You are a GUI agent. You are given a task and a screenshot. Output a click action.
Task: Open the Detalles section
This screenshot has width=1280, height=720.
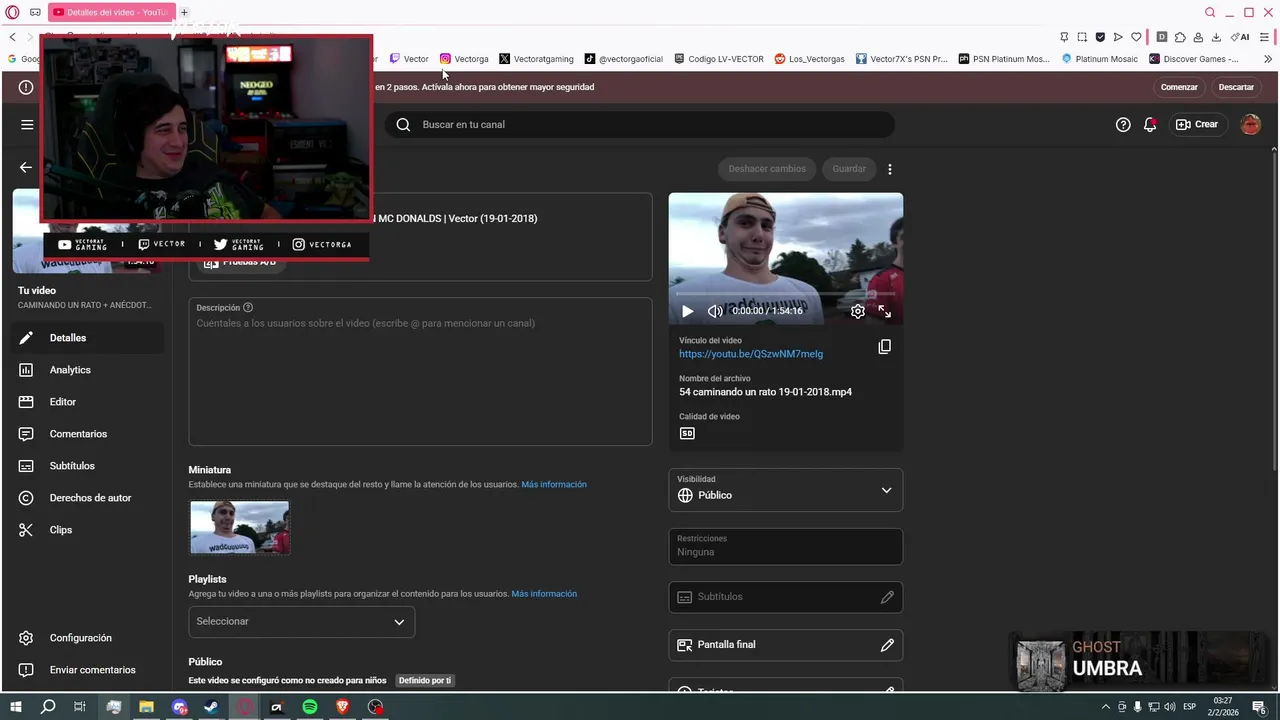point(88,338)
